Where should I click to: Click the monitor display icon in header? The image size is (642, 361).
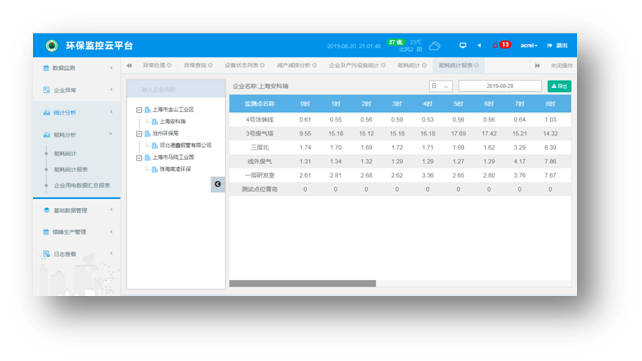pyautogui.click(x=463, y=45)
